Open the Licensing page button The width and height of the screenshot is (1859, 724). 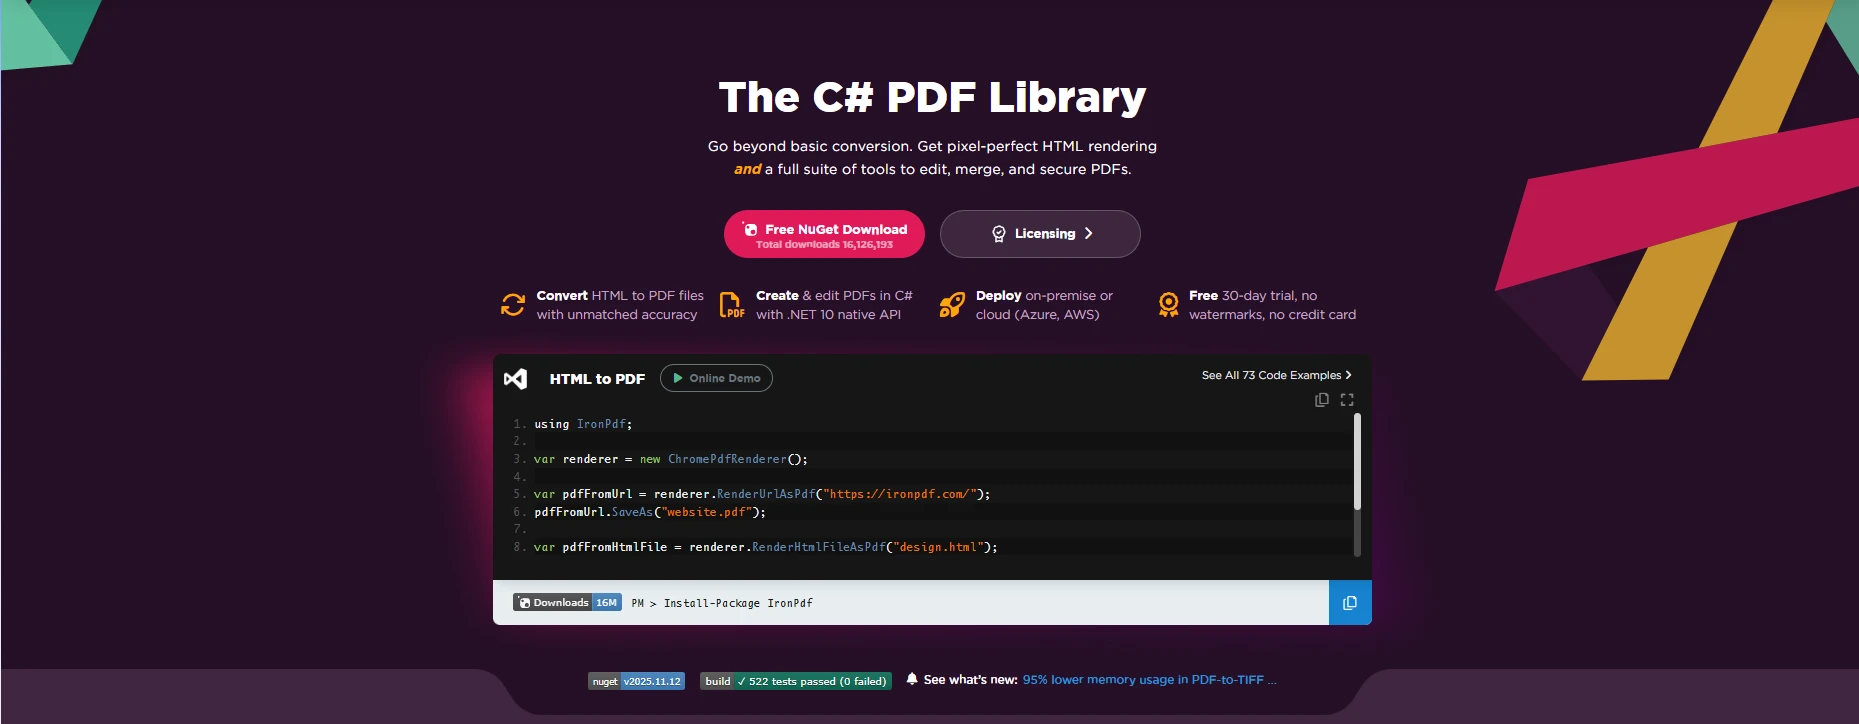1040,234
